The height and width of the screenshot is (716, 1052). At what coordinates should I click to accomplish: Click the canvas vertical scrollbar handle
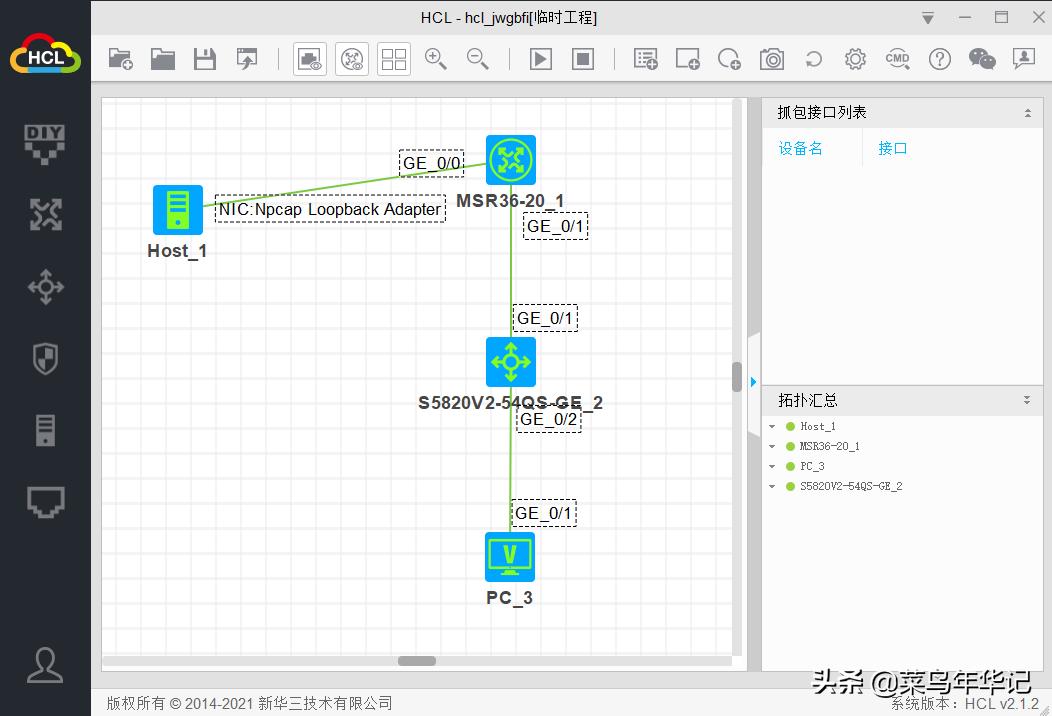click(x=737, y=376)
